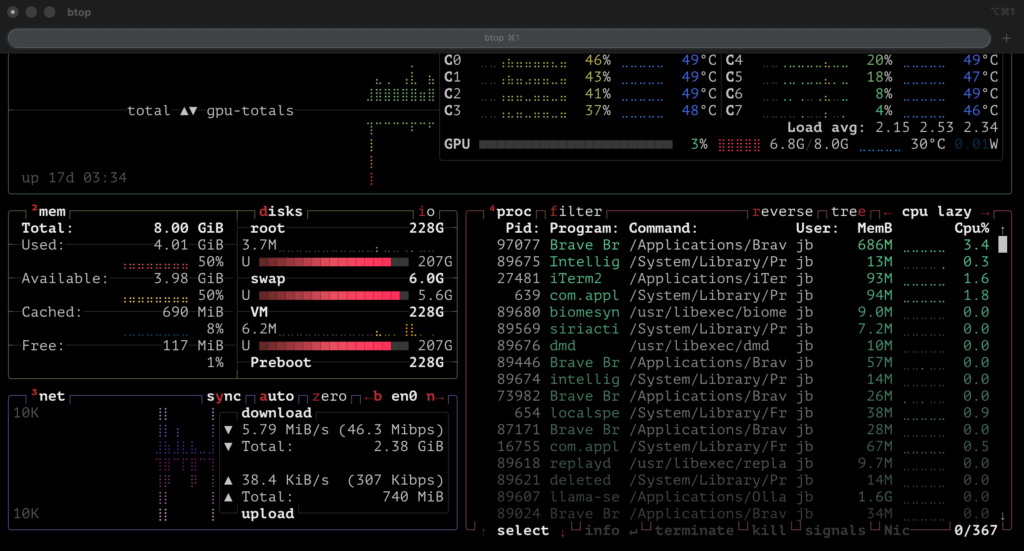The width and height of the screenshot is (1024, 551).
Task: Select process row with pid 89675
Action: pos(743,262)
